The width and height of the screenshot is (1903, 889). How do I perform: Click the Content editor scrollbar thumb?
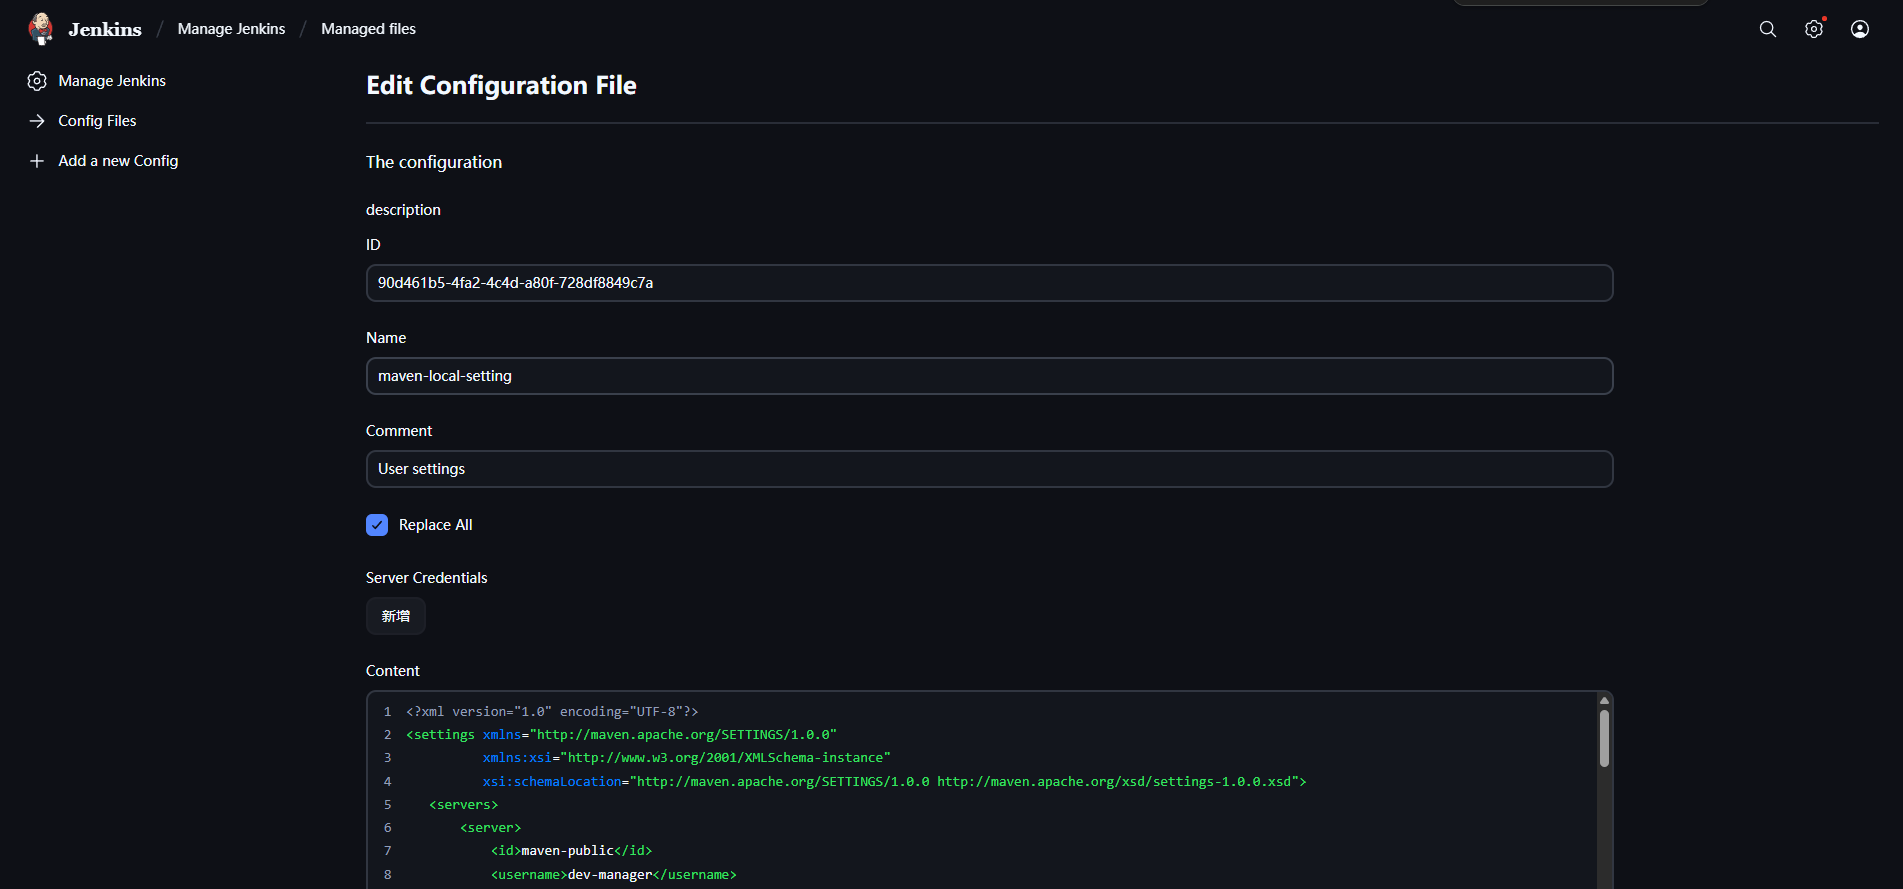click(1604, 738)
